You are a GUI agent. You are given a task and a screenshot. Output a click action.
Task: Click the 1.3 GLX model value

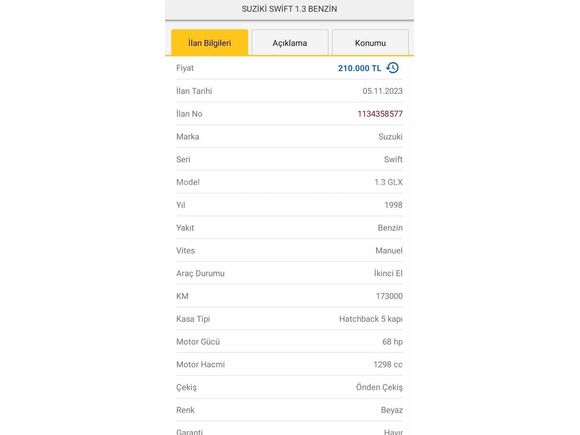coord(388,182)
